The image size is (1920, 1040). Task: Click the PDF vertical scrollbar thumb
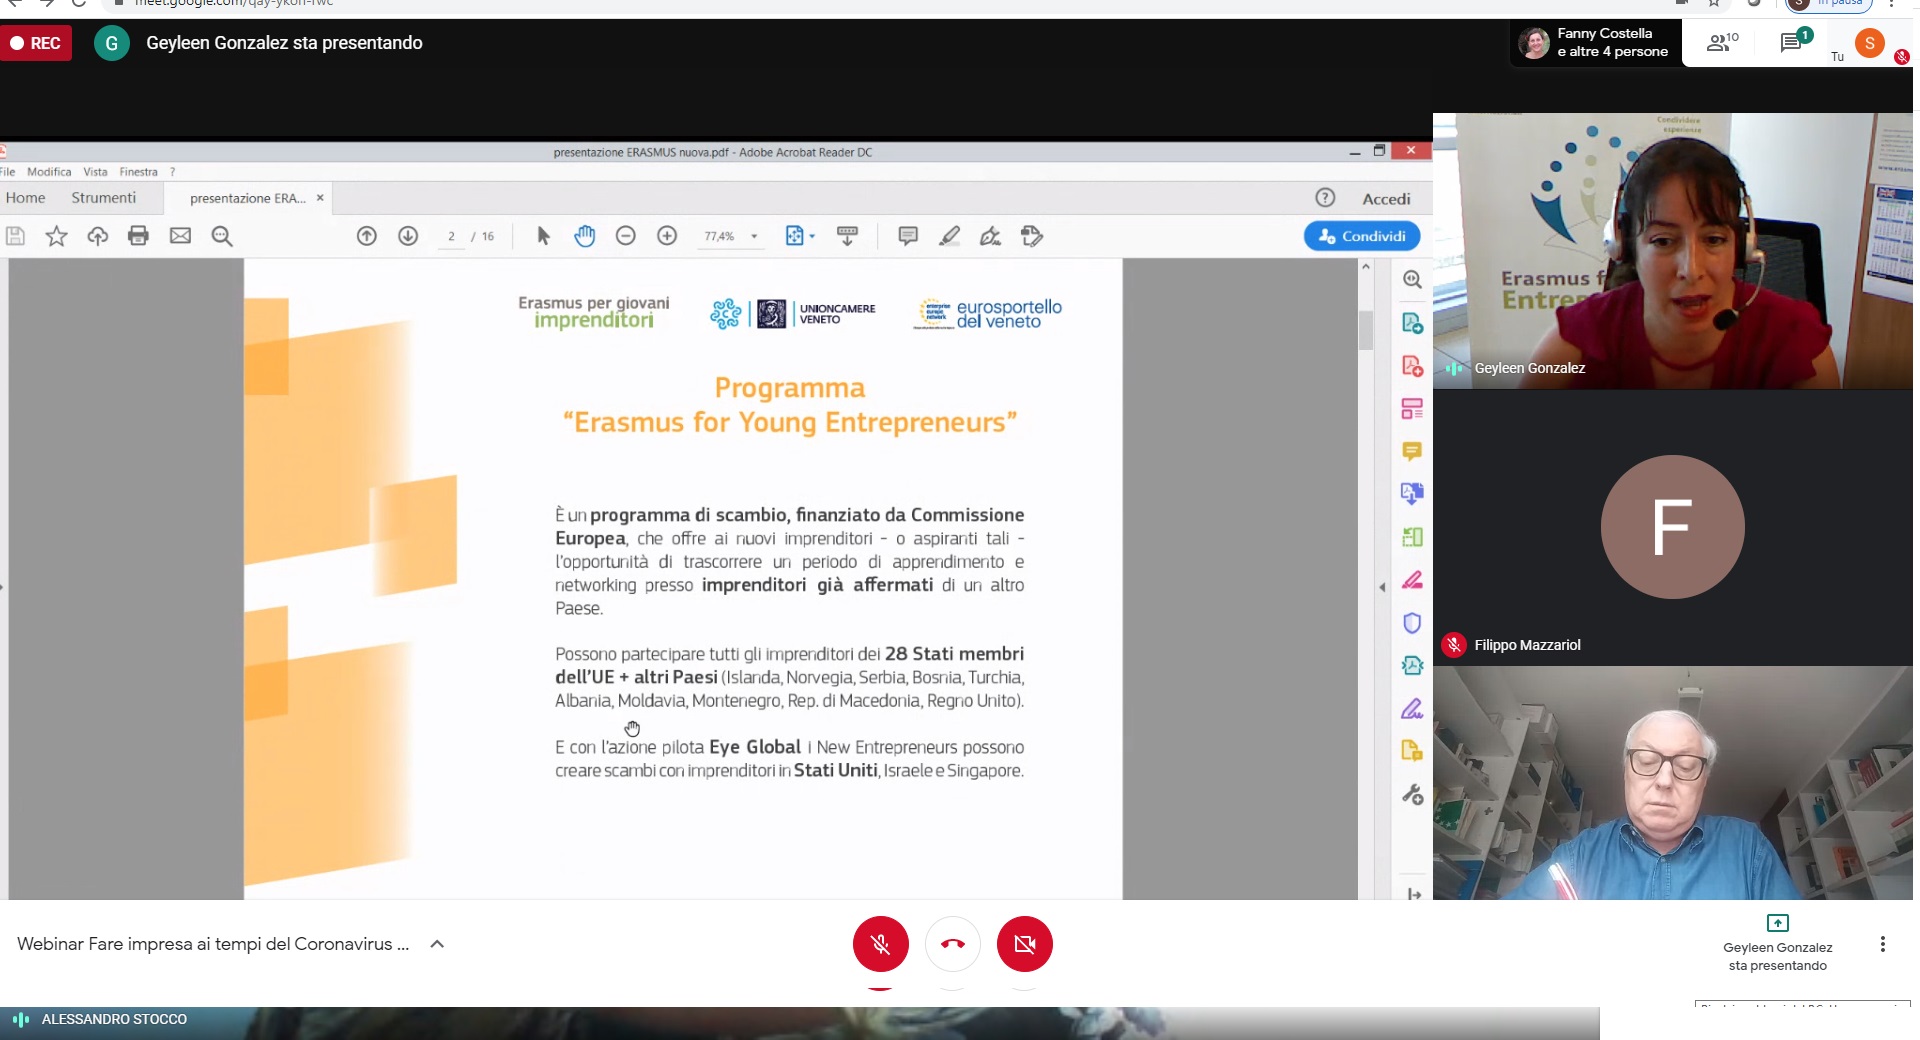click(1366, 330)
